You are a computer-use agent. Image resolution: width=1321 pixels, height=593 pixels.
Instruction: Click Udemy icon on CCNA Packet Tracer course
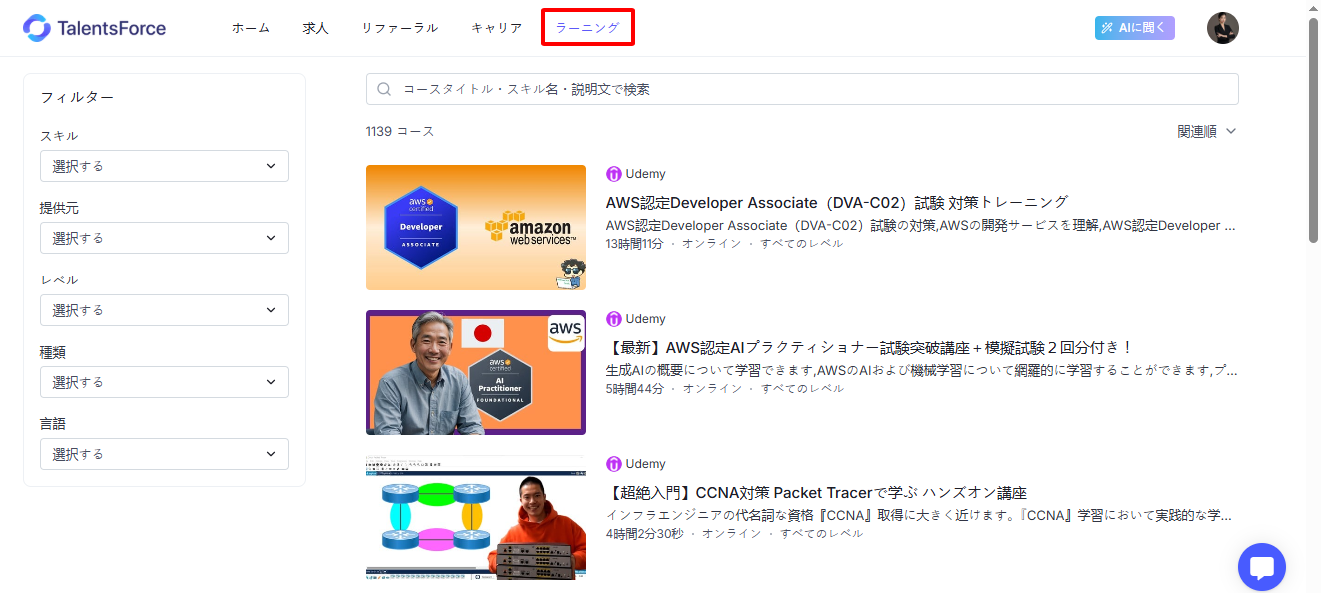pyautogui.click(x=614, y=464)
